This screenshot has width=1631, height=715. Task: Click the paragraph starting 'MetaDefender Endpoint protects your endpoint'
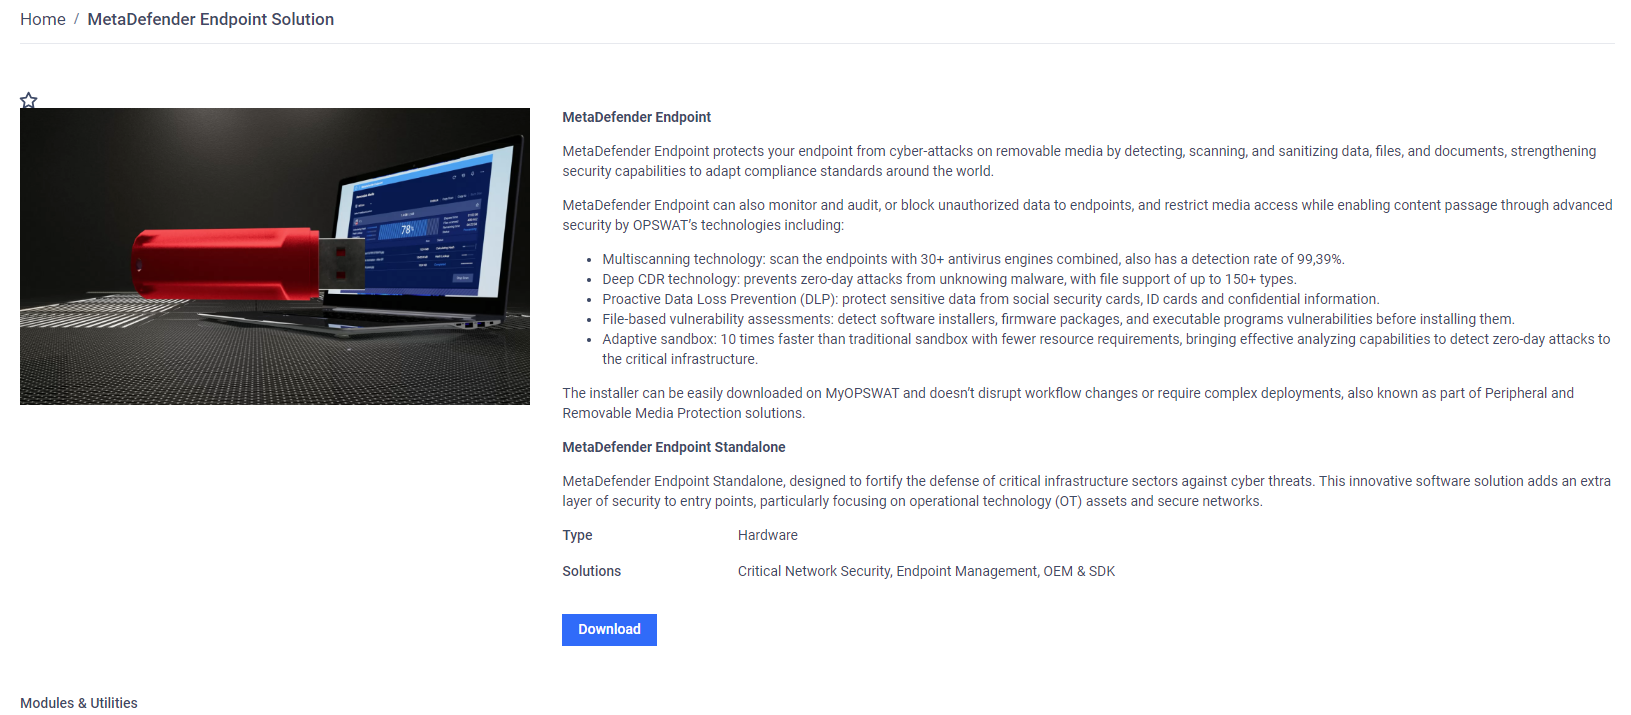click(1079, 161)
